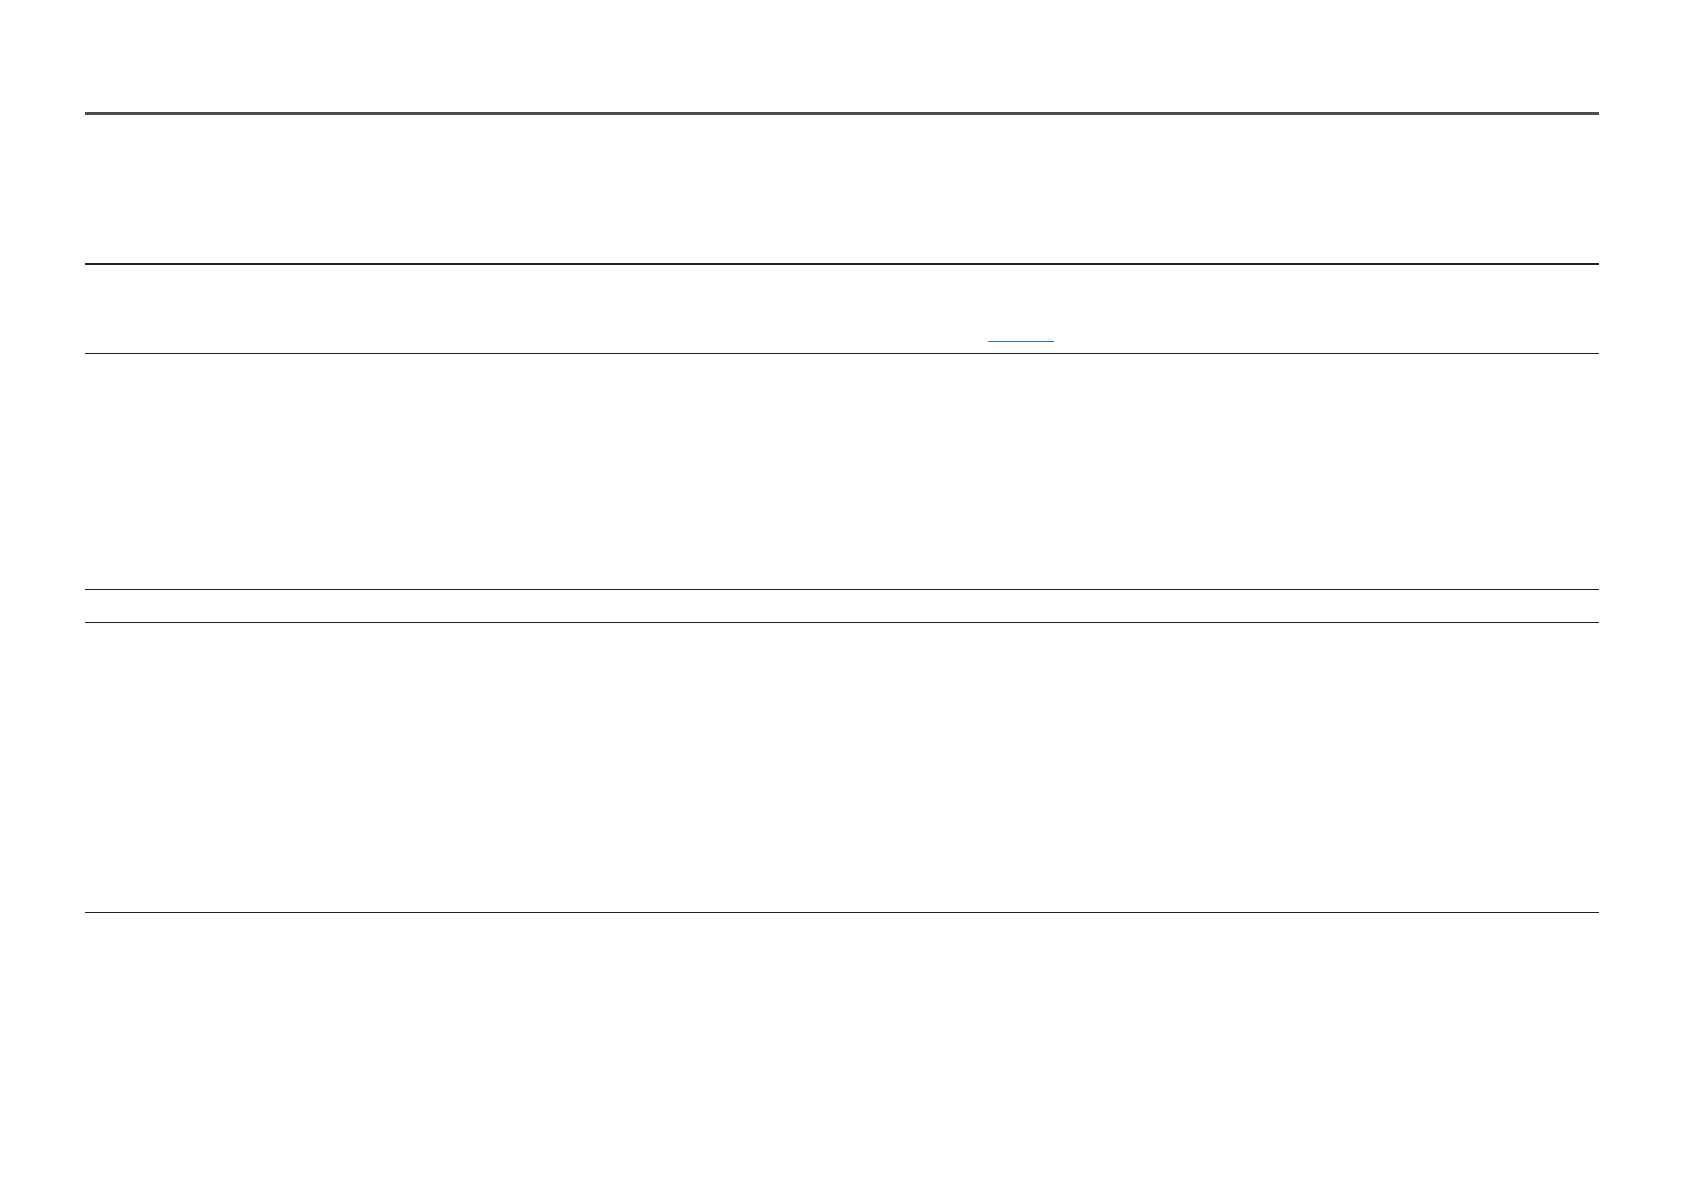This screenshot has width=1684, height=1191.
Task: Click the divider line closing the header section
Action: coord(841,264)
